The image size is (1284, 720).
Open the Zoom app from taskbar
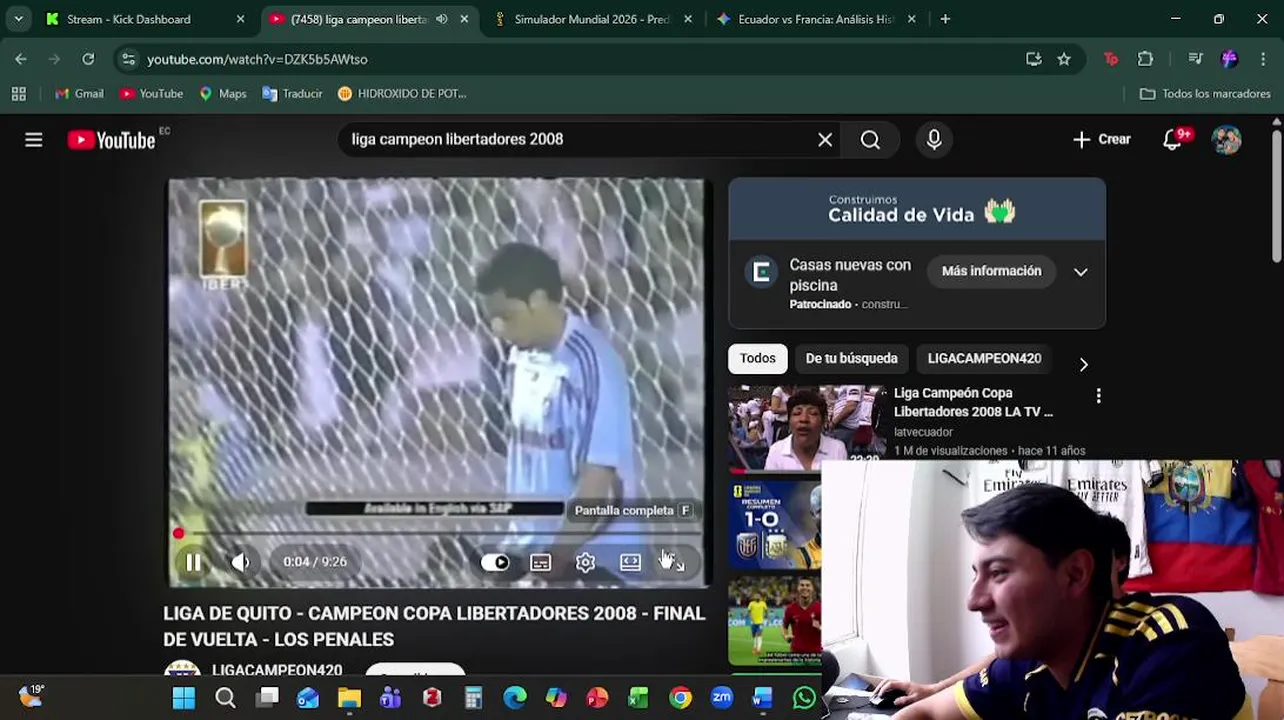(721, 698)
